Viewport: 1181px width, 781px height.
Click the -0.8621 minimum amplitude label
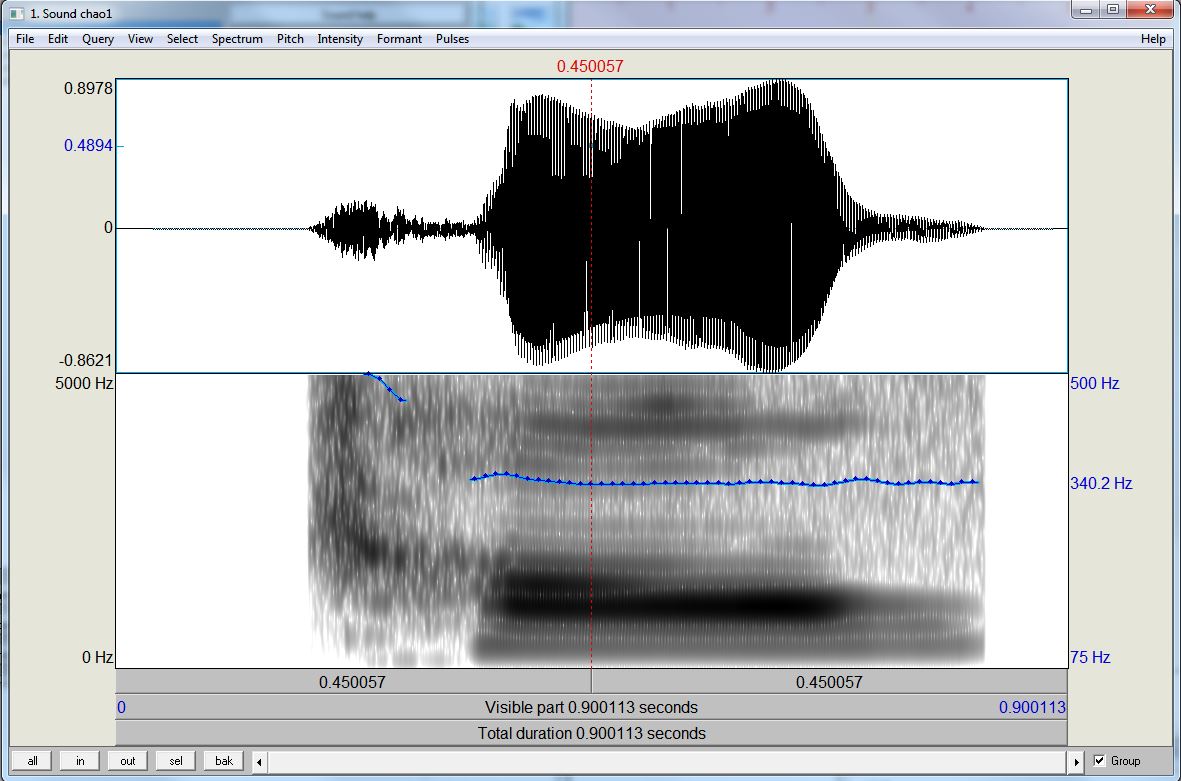(85, 361)
